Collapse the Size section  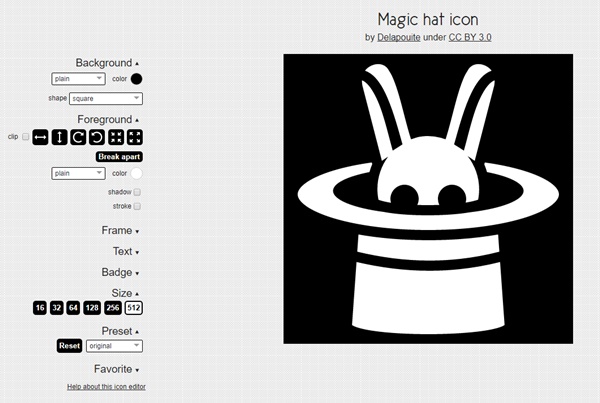pos(125,293)
